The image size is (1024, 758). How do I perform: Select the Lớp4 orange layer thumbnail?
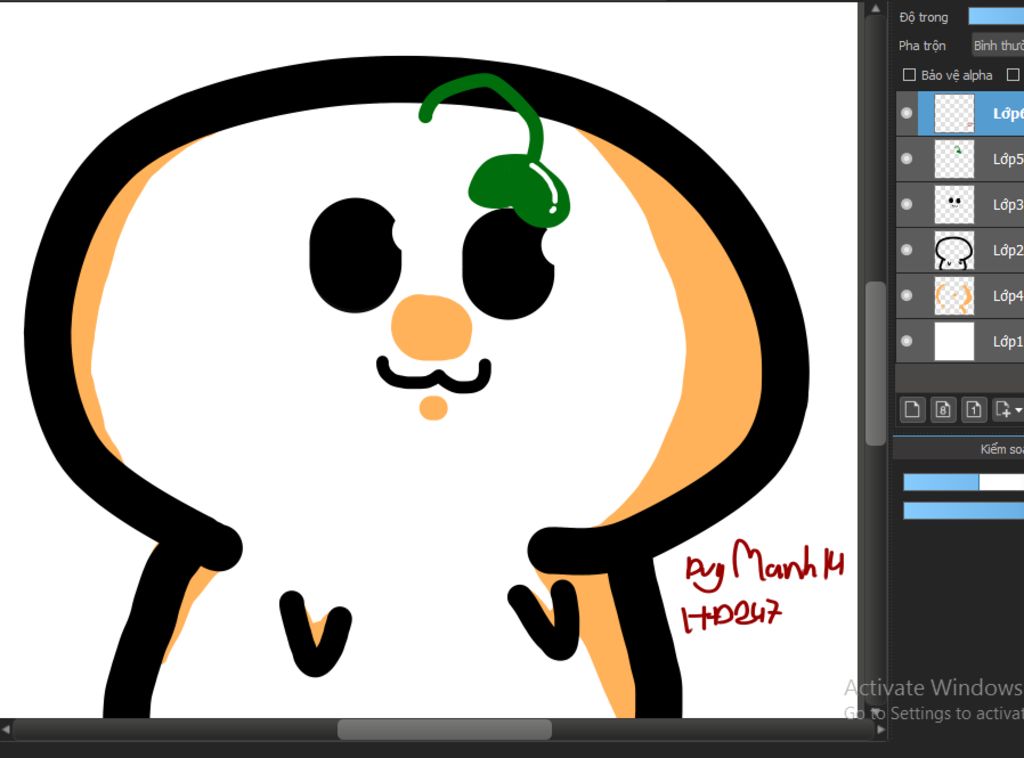tap(954, 296)
